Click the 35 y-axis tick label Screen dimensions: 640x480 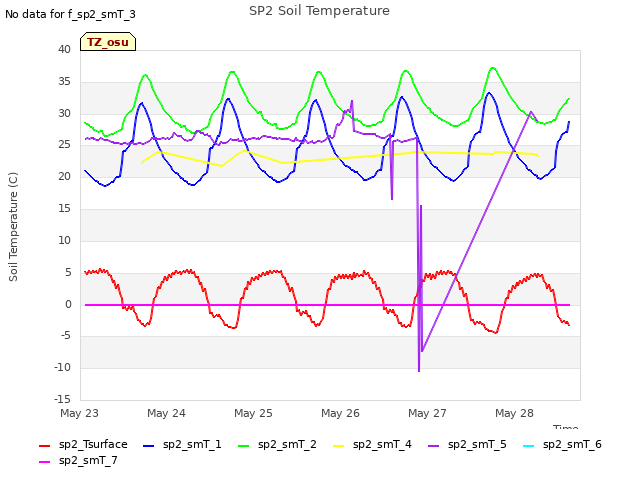[64, 81]
